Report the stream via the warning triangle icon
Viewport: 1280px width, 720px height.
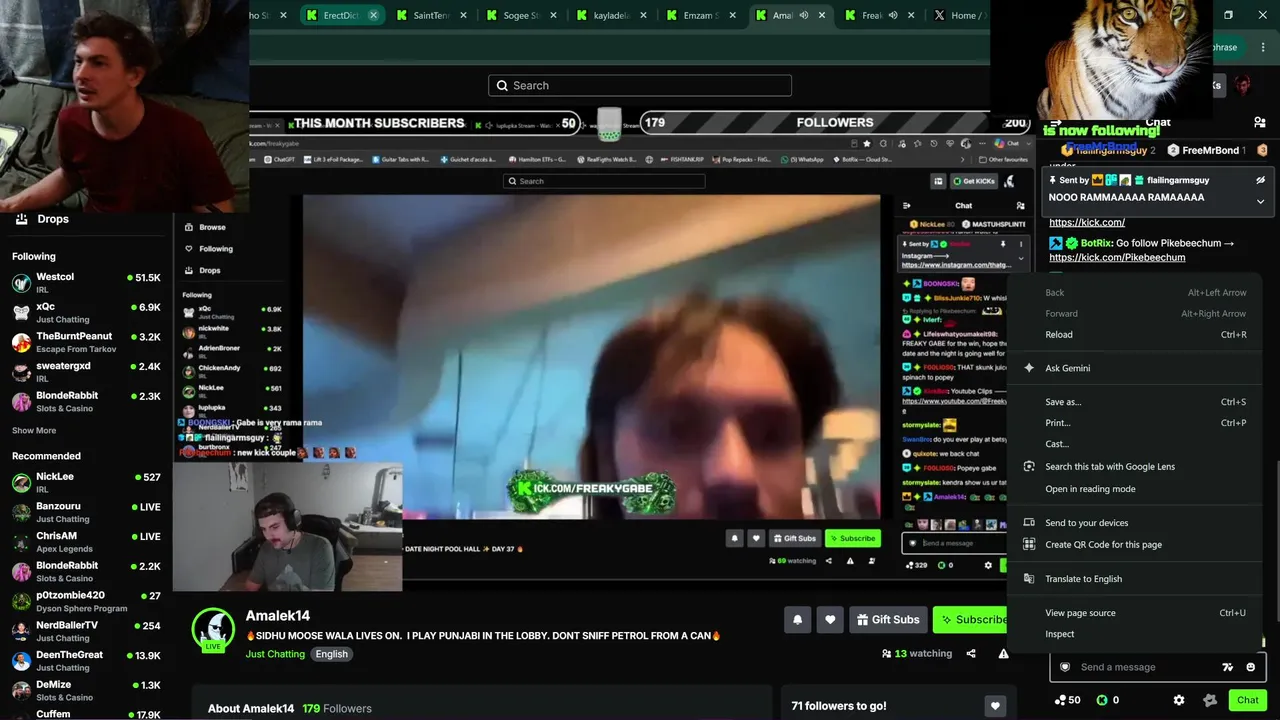pyautogui.click(x=1003, y=654)
